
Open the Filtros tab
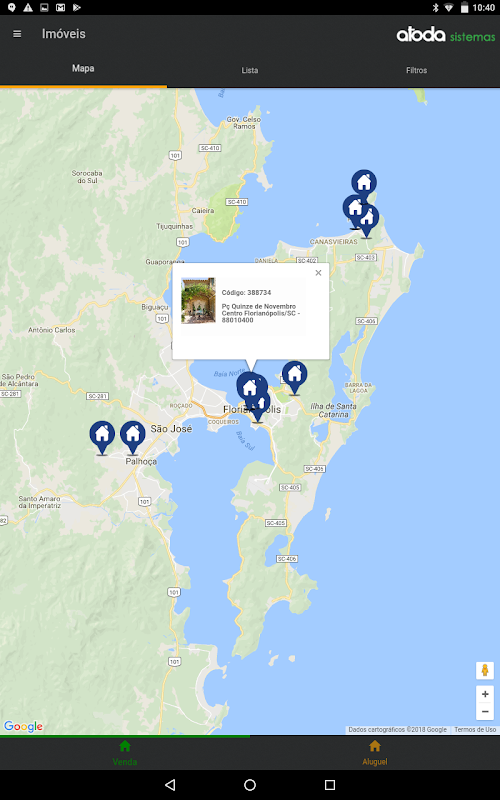coord(416,70)
